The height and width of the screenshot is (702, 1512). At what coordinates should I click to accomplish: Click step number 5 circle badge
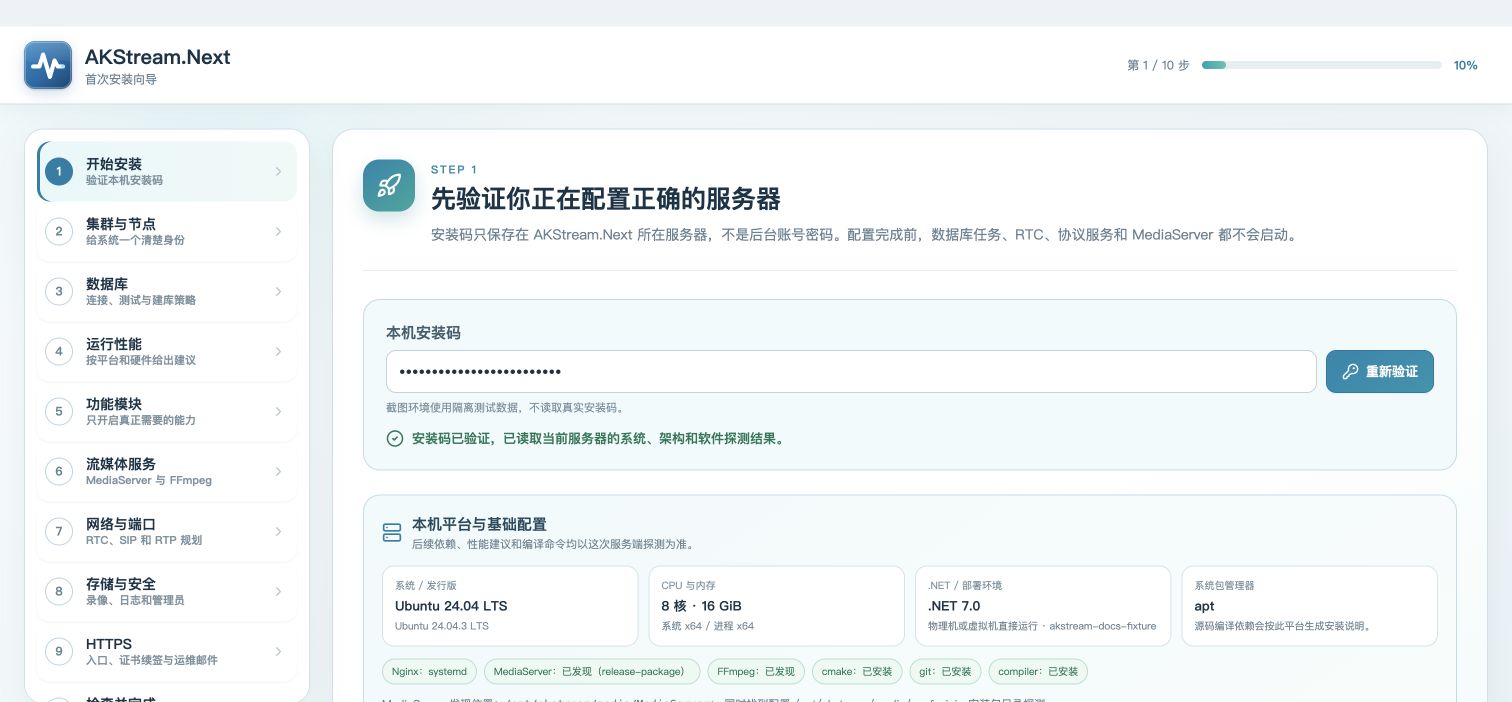click(x=59, y=411)
